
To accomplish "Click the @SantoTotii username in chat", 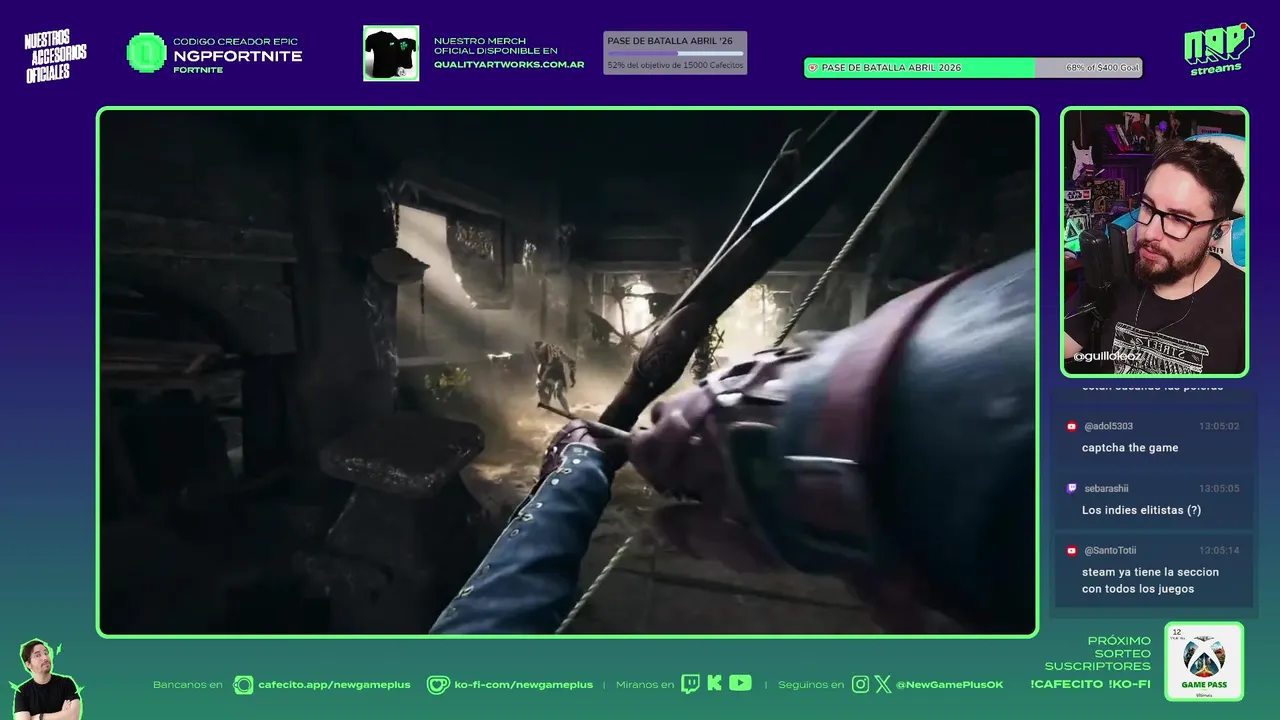I will [1110, 550].
